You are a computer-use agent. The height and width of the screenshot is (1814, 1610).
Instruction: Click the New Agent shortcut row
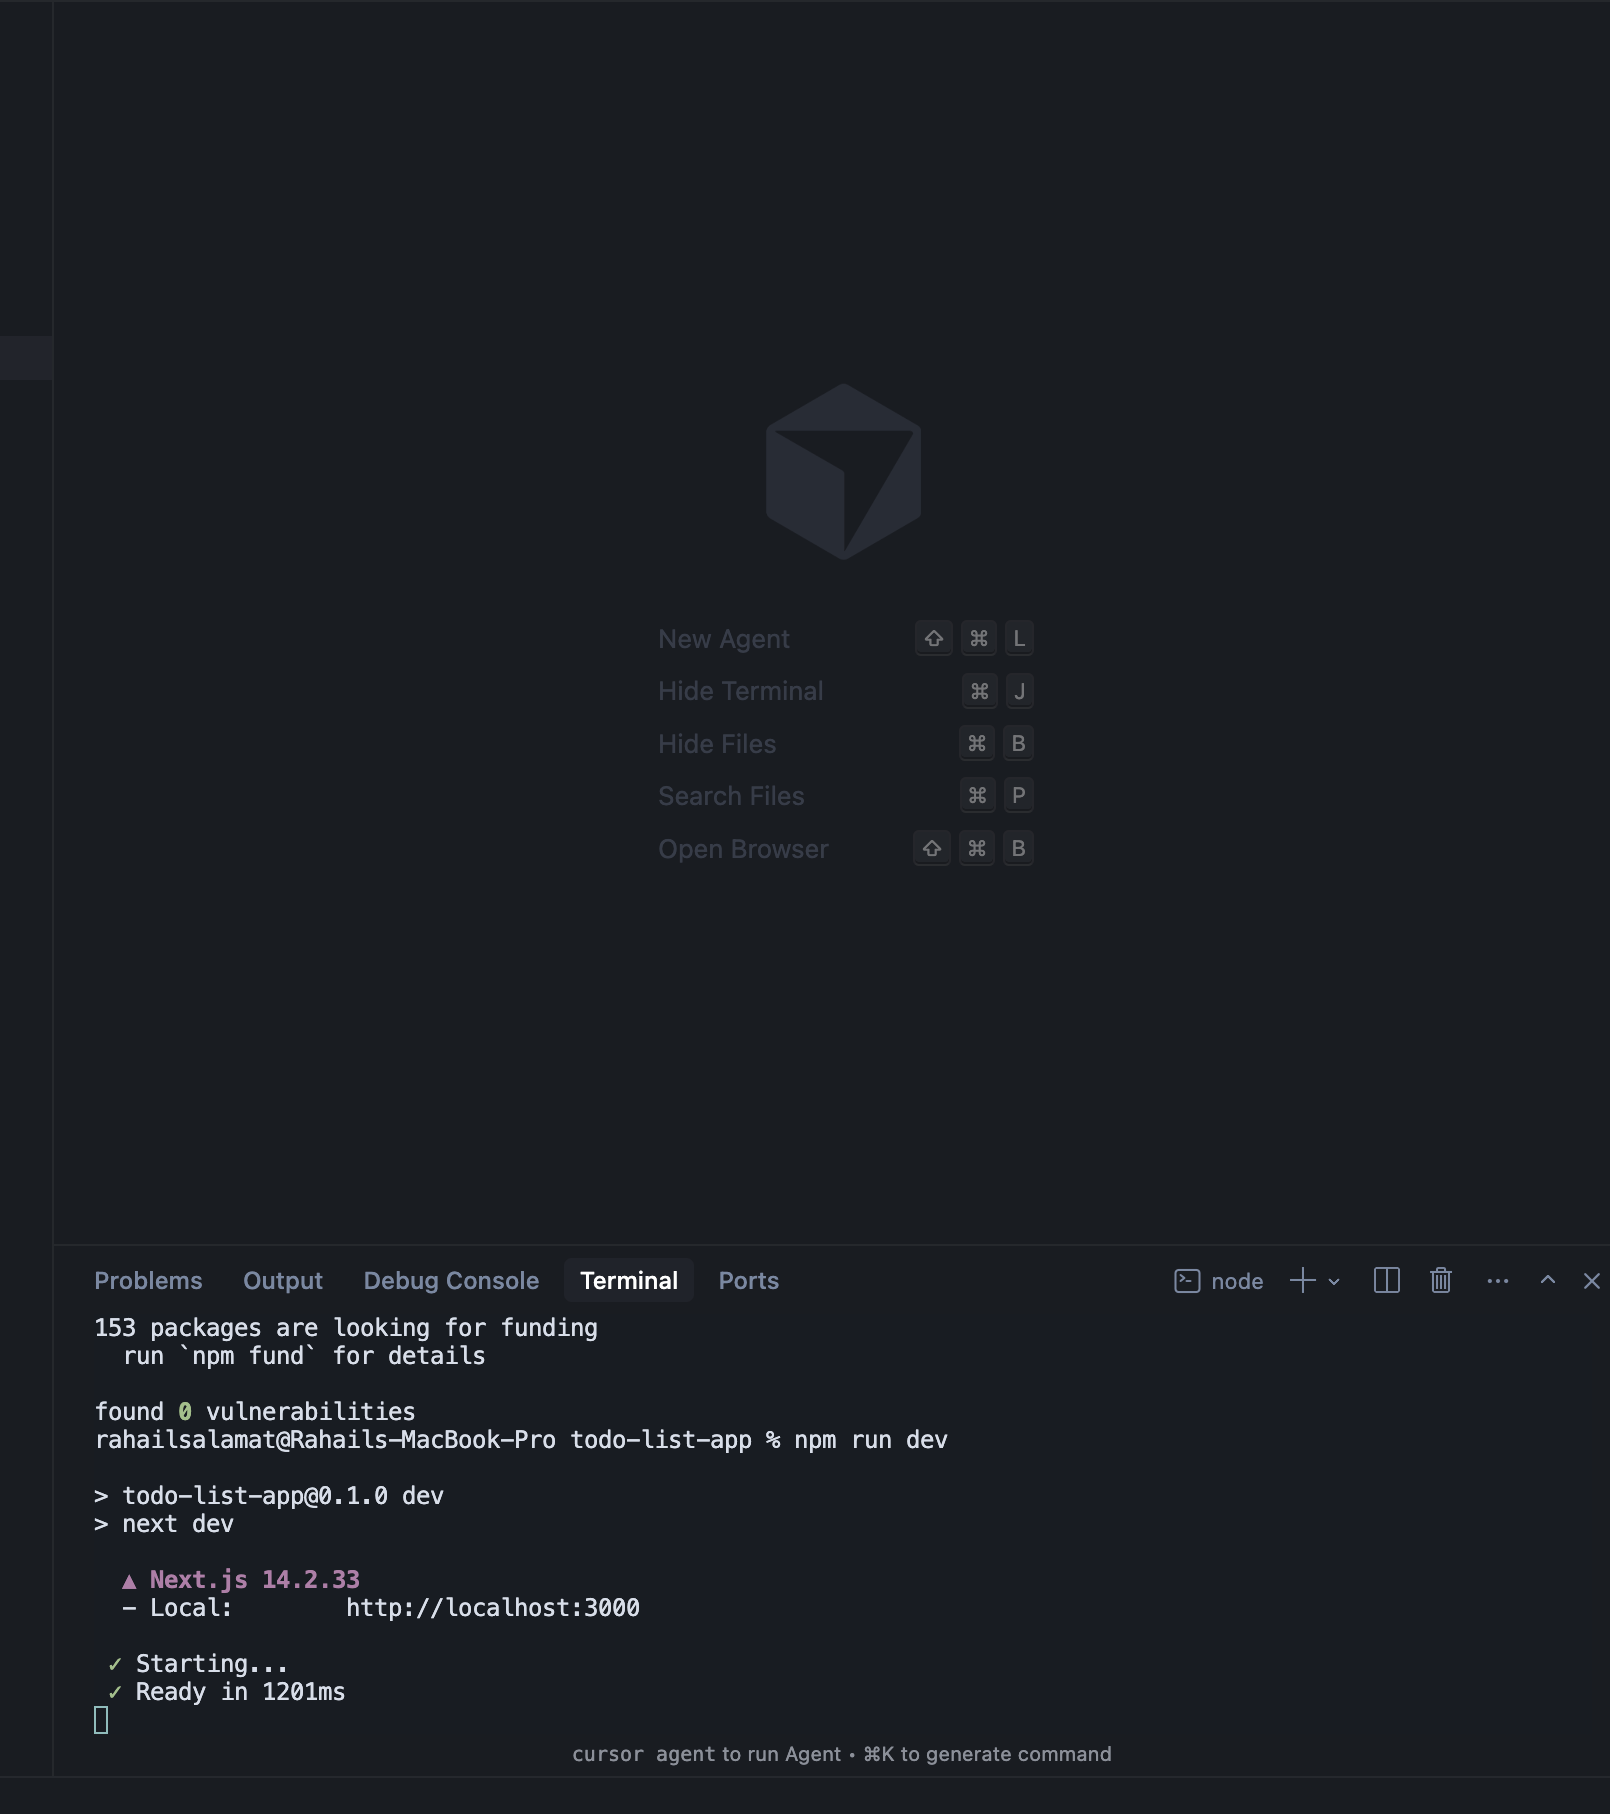tap(846, 639)
